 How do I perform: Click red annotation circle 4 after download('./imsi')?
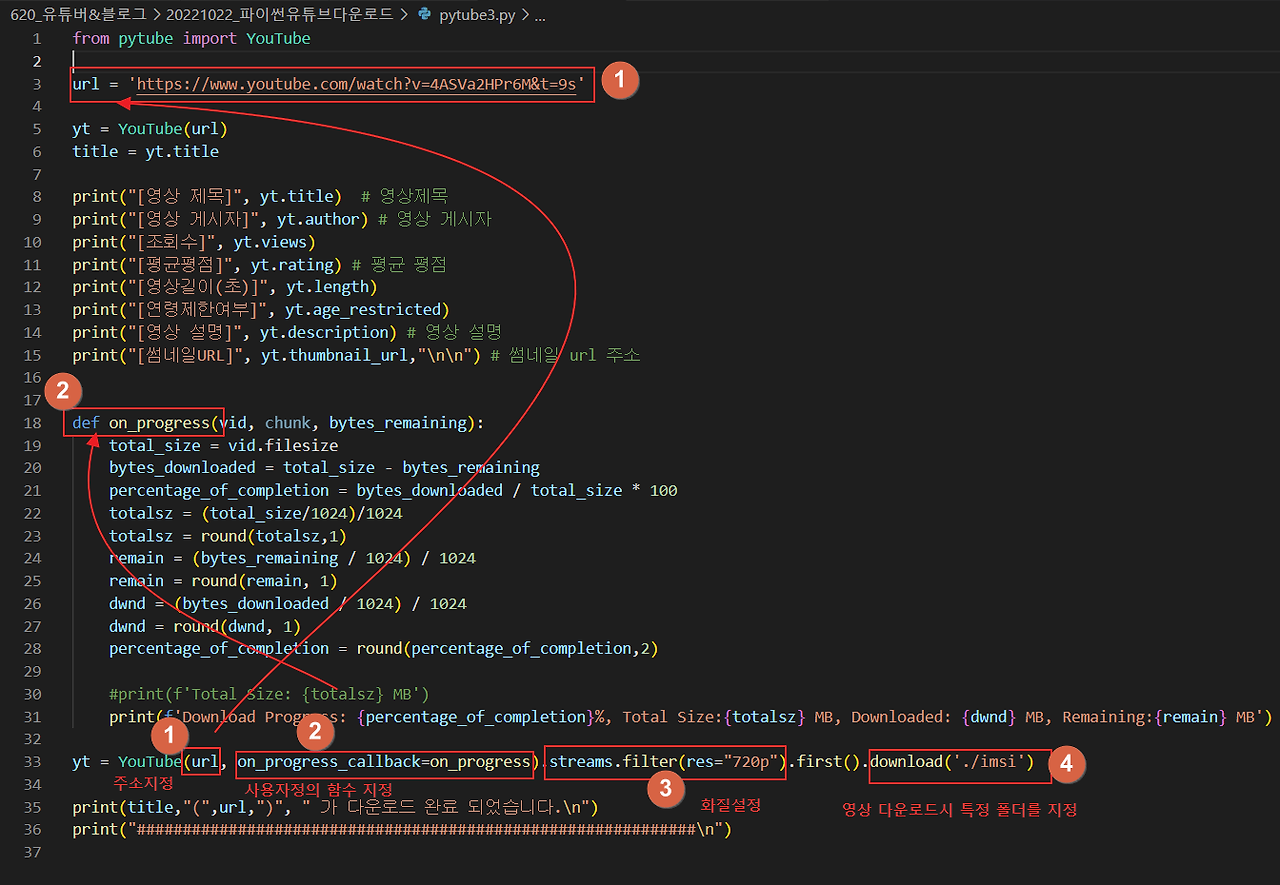point(1067,764)
